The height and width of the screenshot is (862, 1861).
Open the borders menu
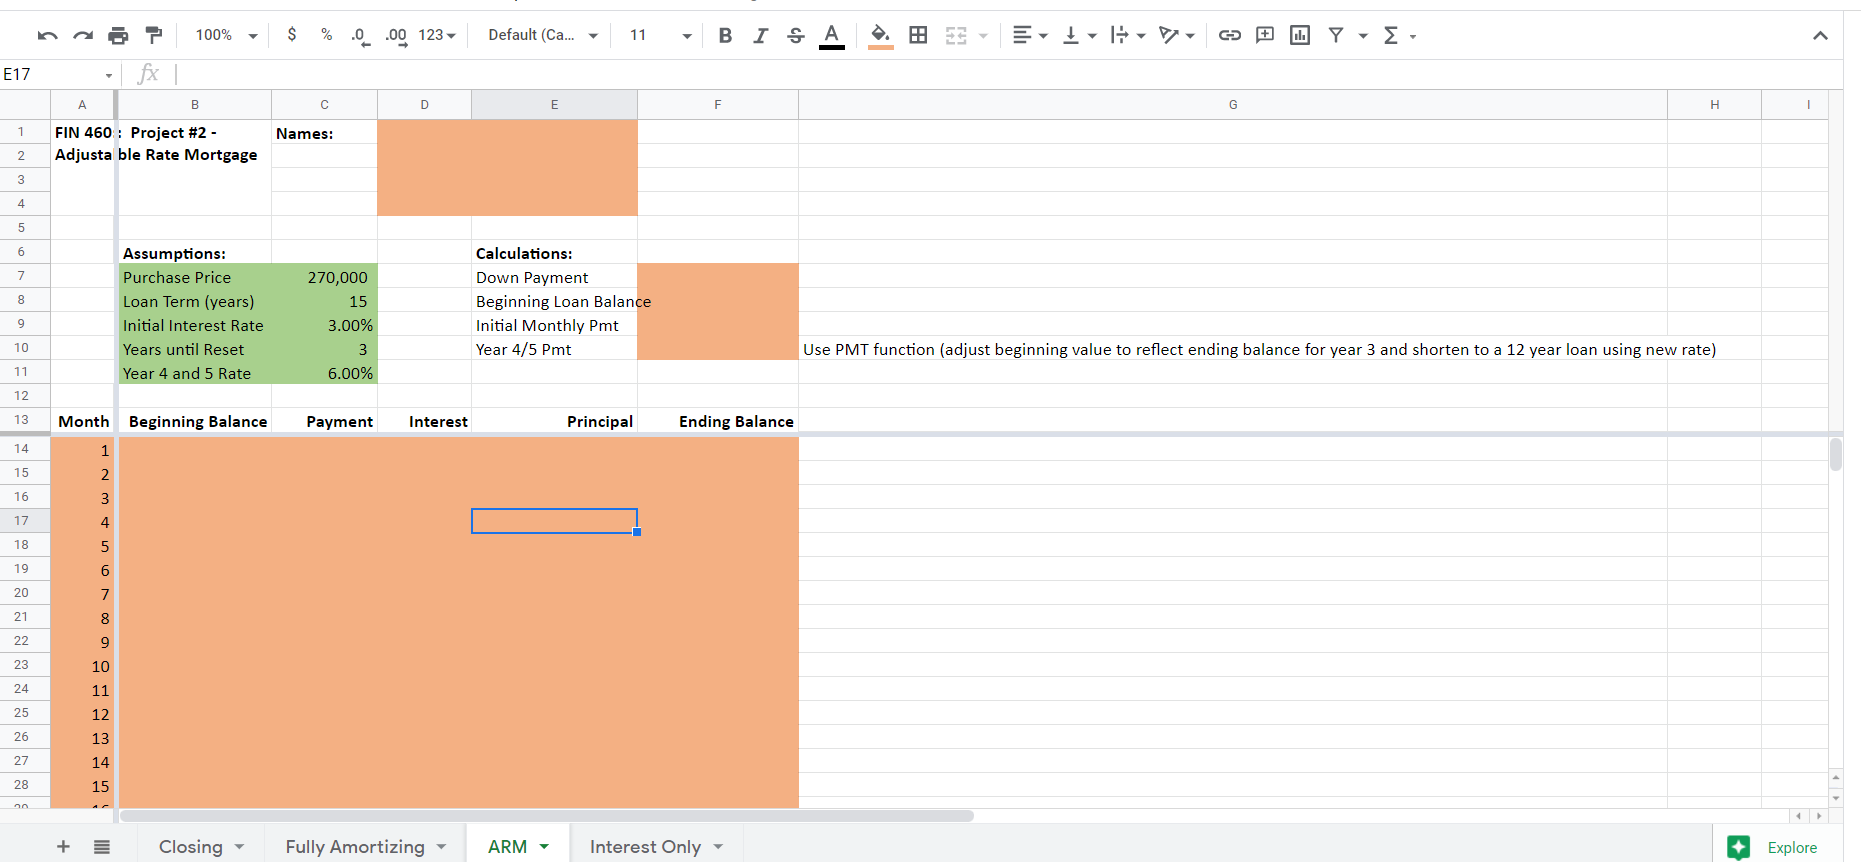(x=918, y=36)
